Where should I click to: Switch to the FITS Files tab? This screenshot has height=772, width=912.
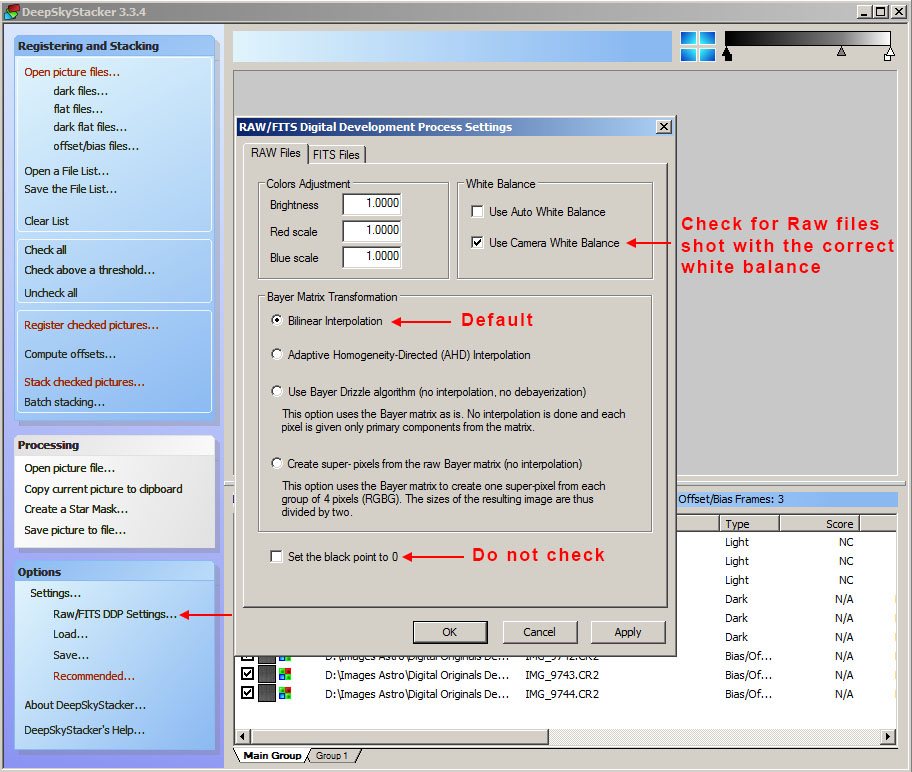tap(336, 155)
